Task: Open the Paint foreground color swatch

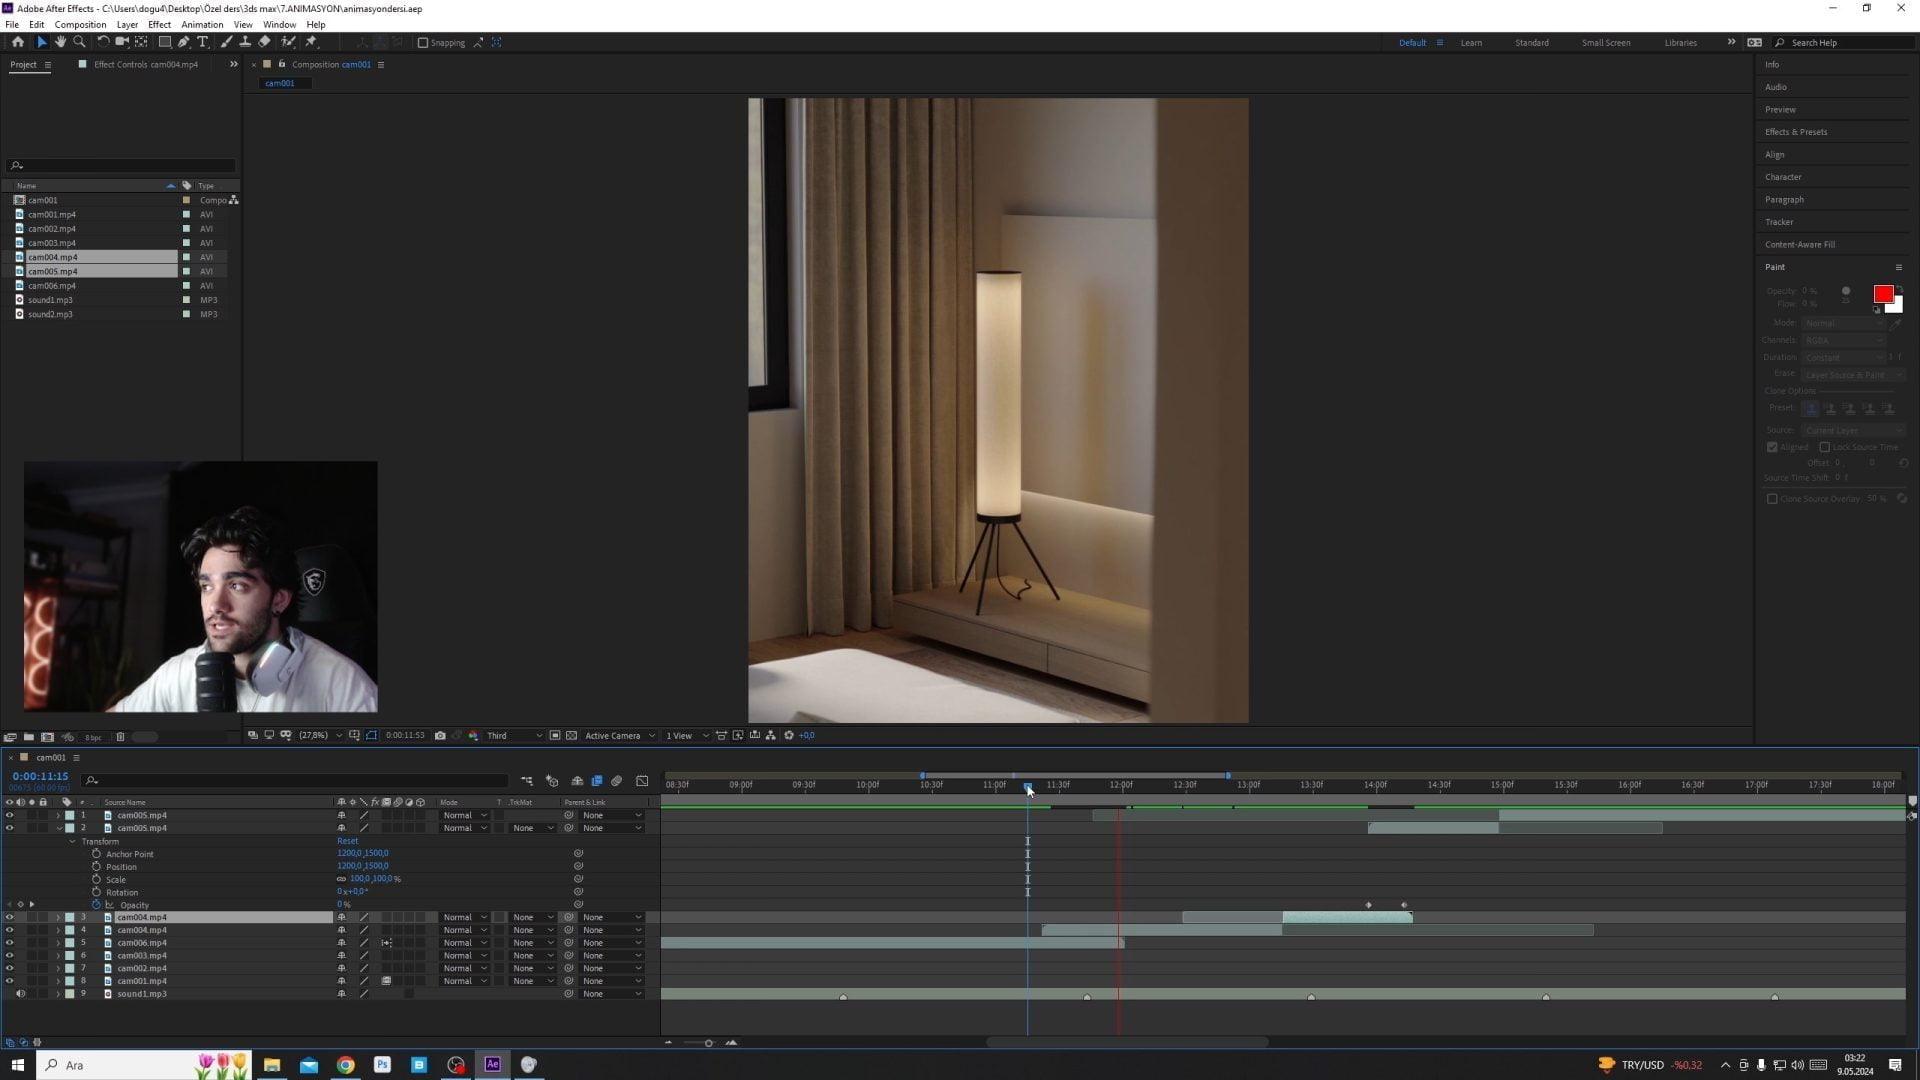Action: pyautogui.click(x=1884, y=295)
